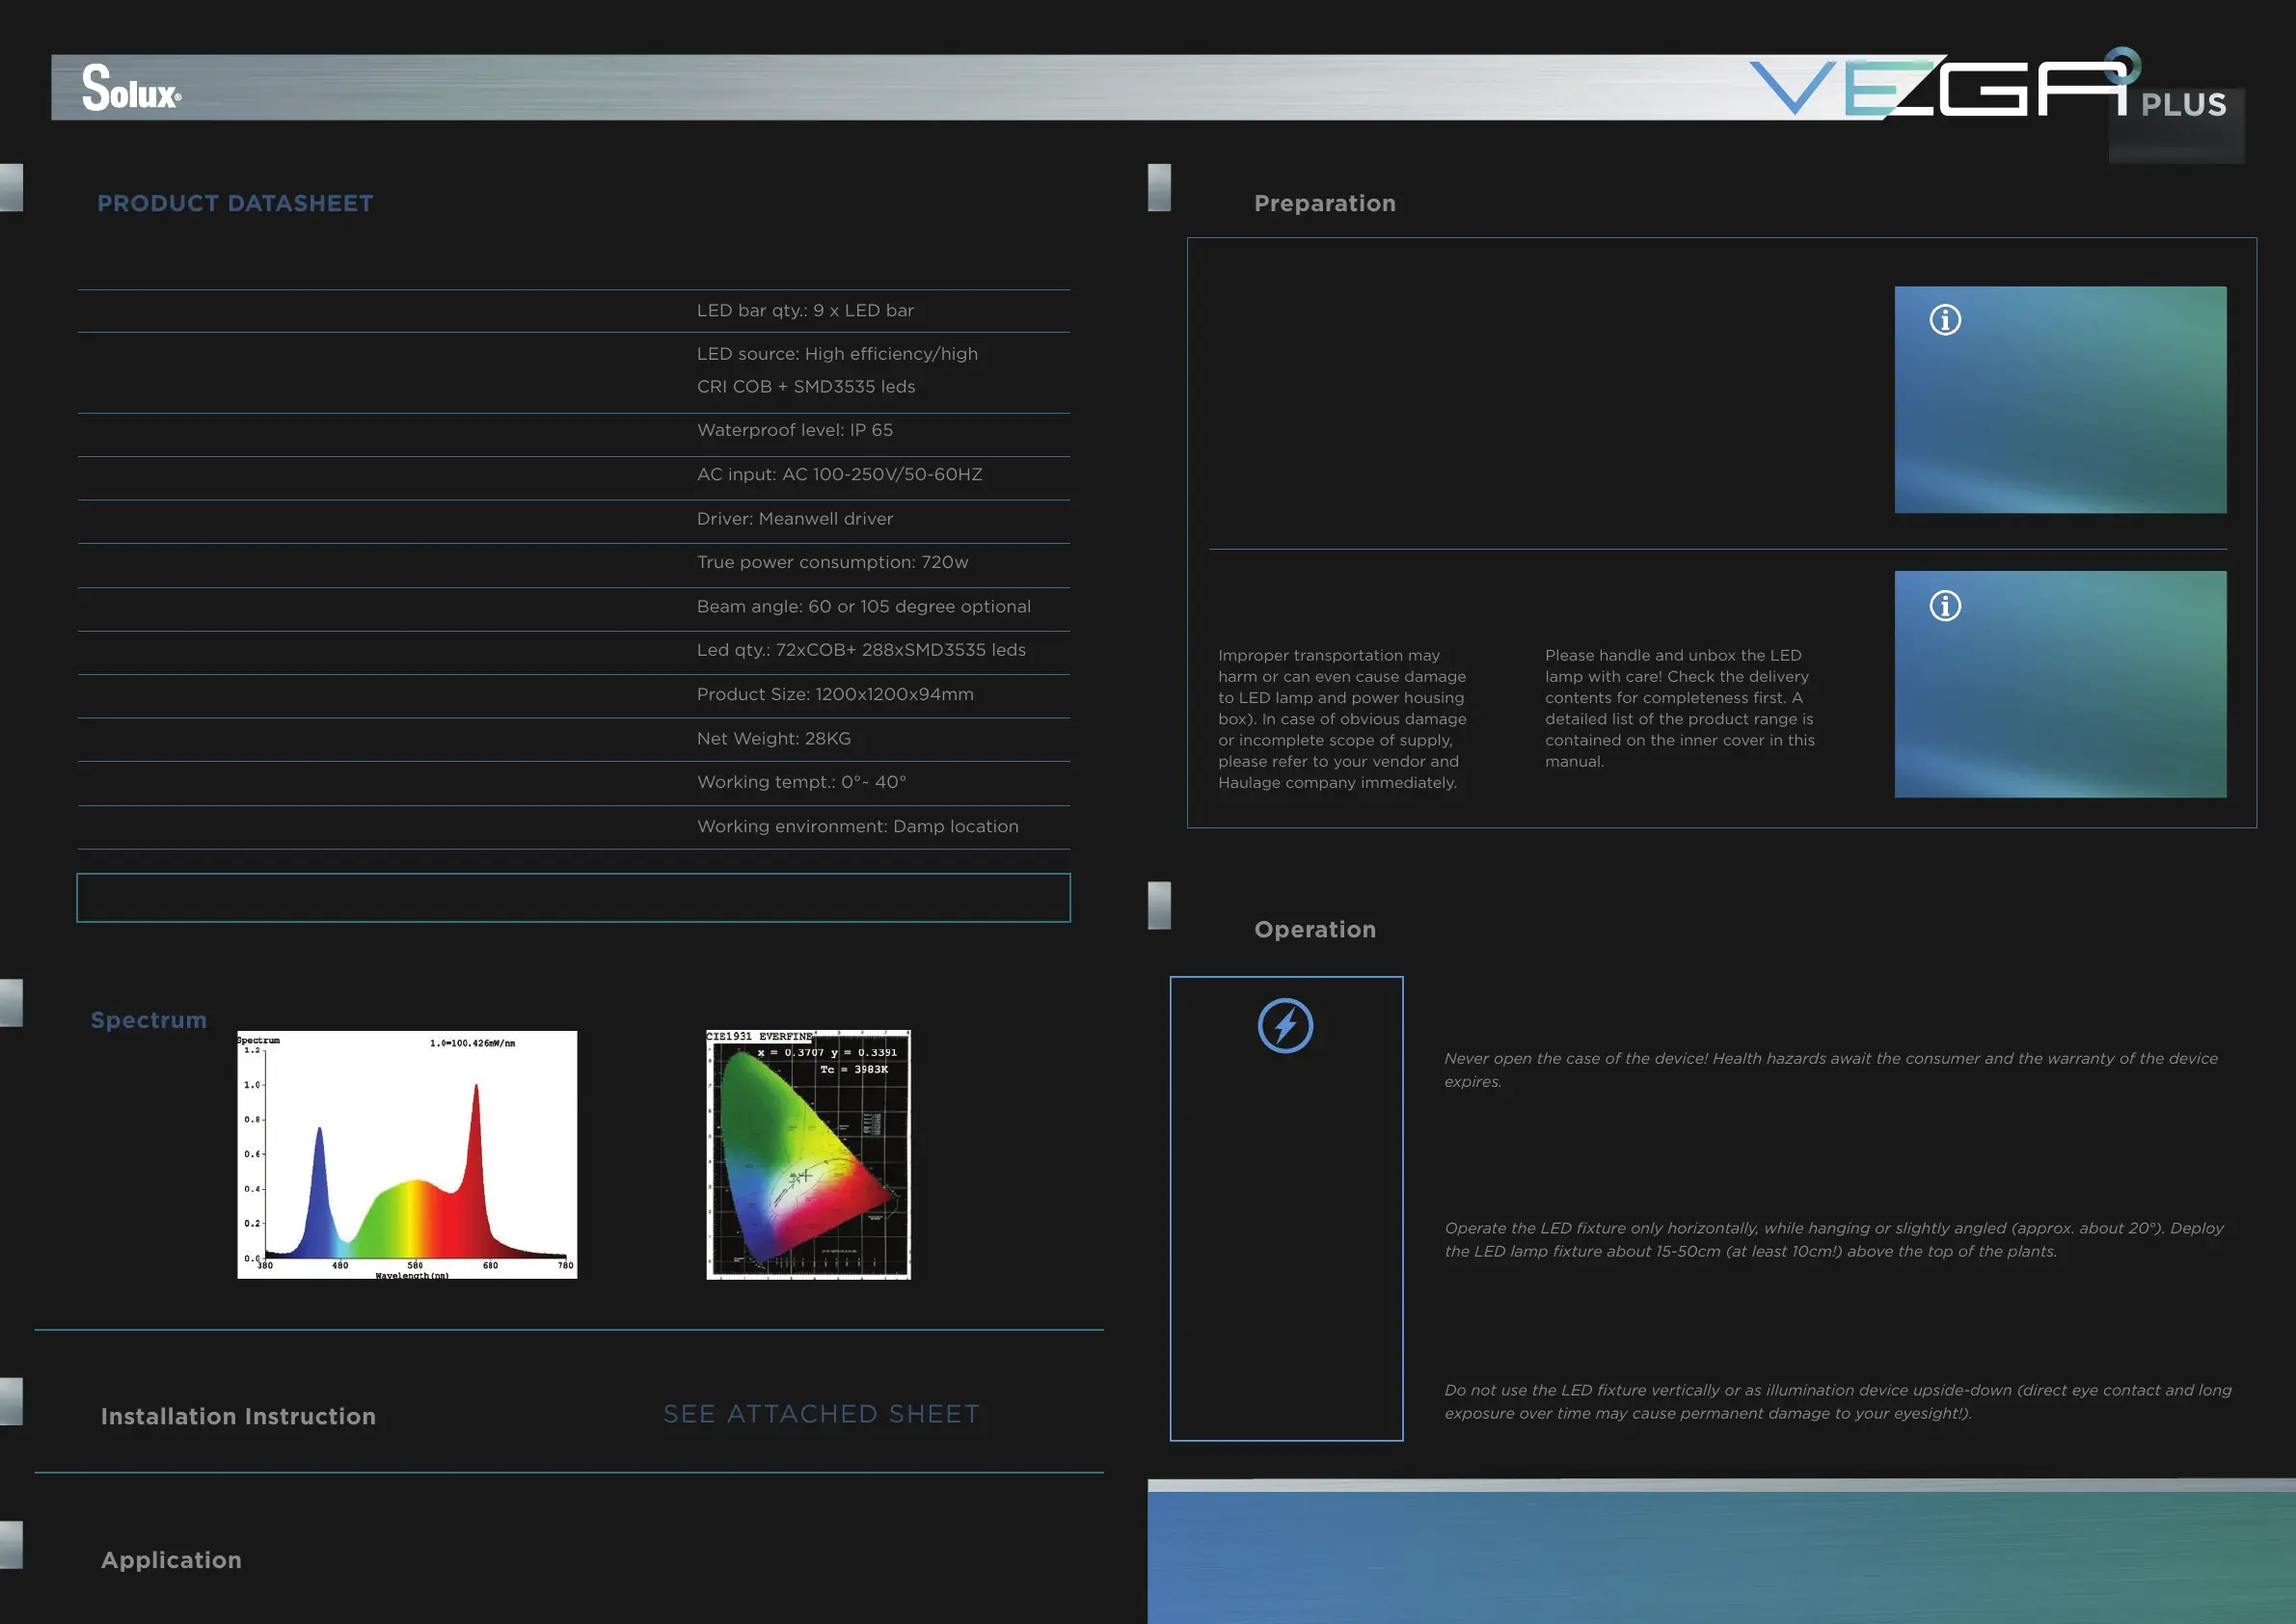The height and width of the screenshot is (1624, 2296).
Task: Click the Net Weight 28KG specification
Action: pyautogui.click(x=774, y=738)
